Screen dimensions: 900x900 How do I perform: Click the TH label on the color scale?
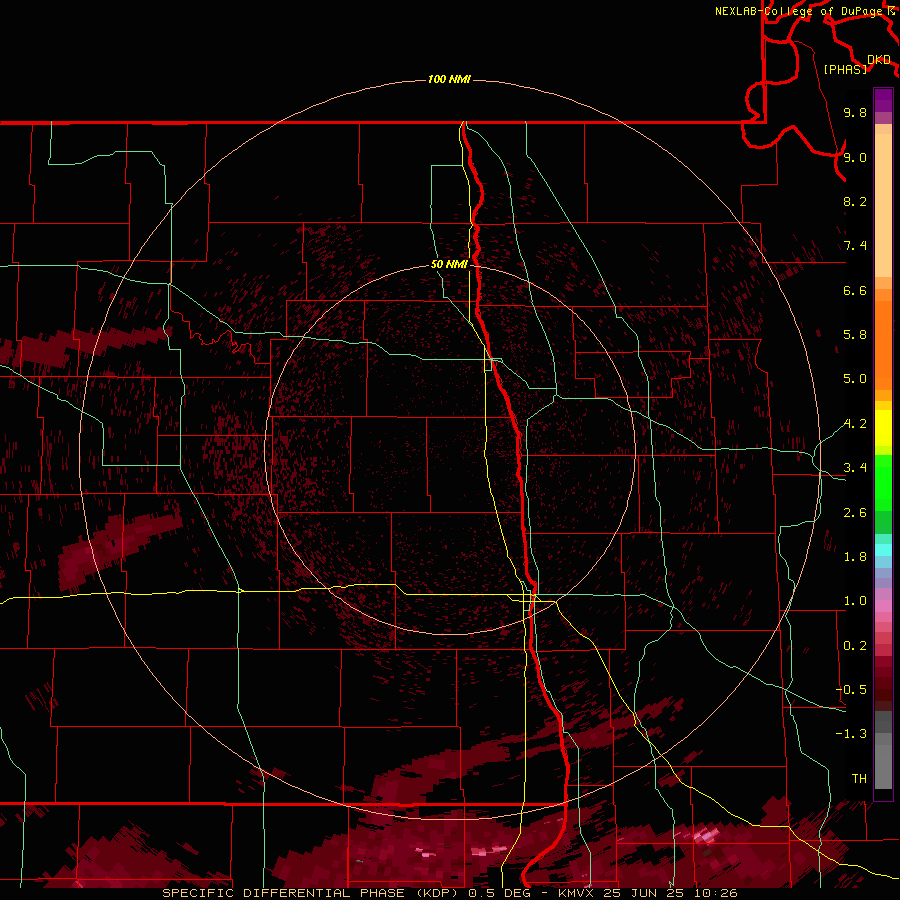pos(859,779)
